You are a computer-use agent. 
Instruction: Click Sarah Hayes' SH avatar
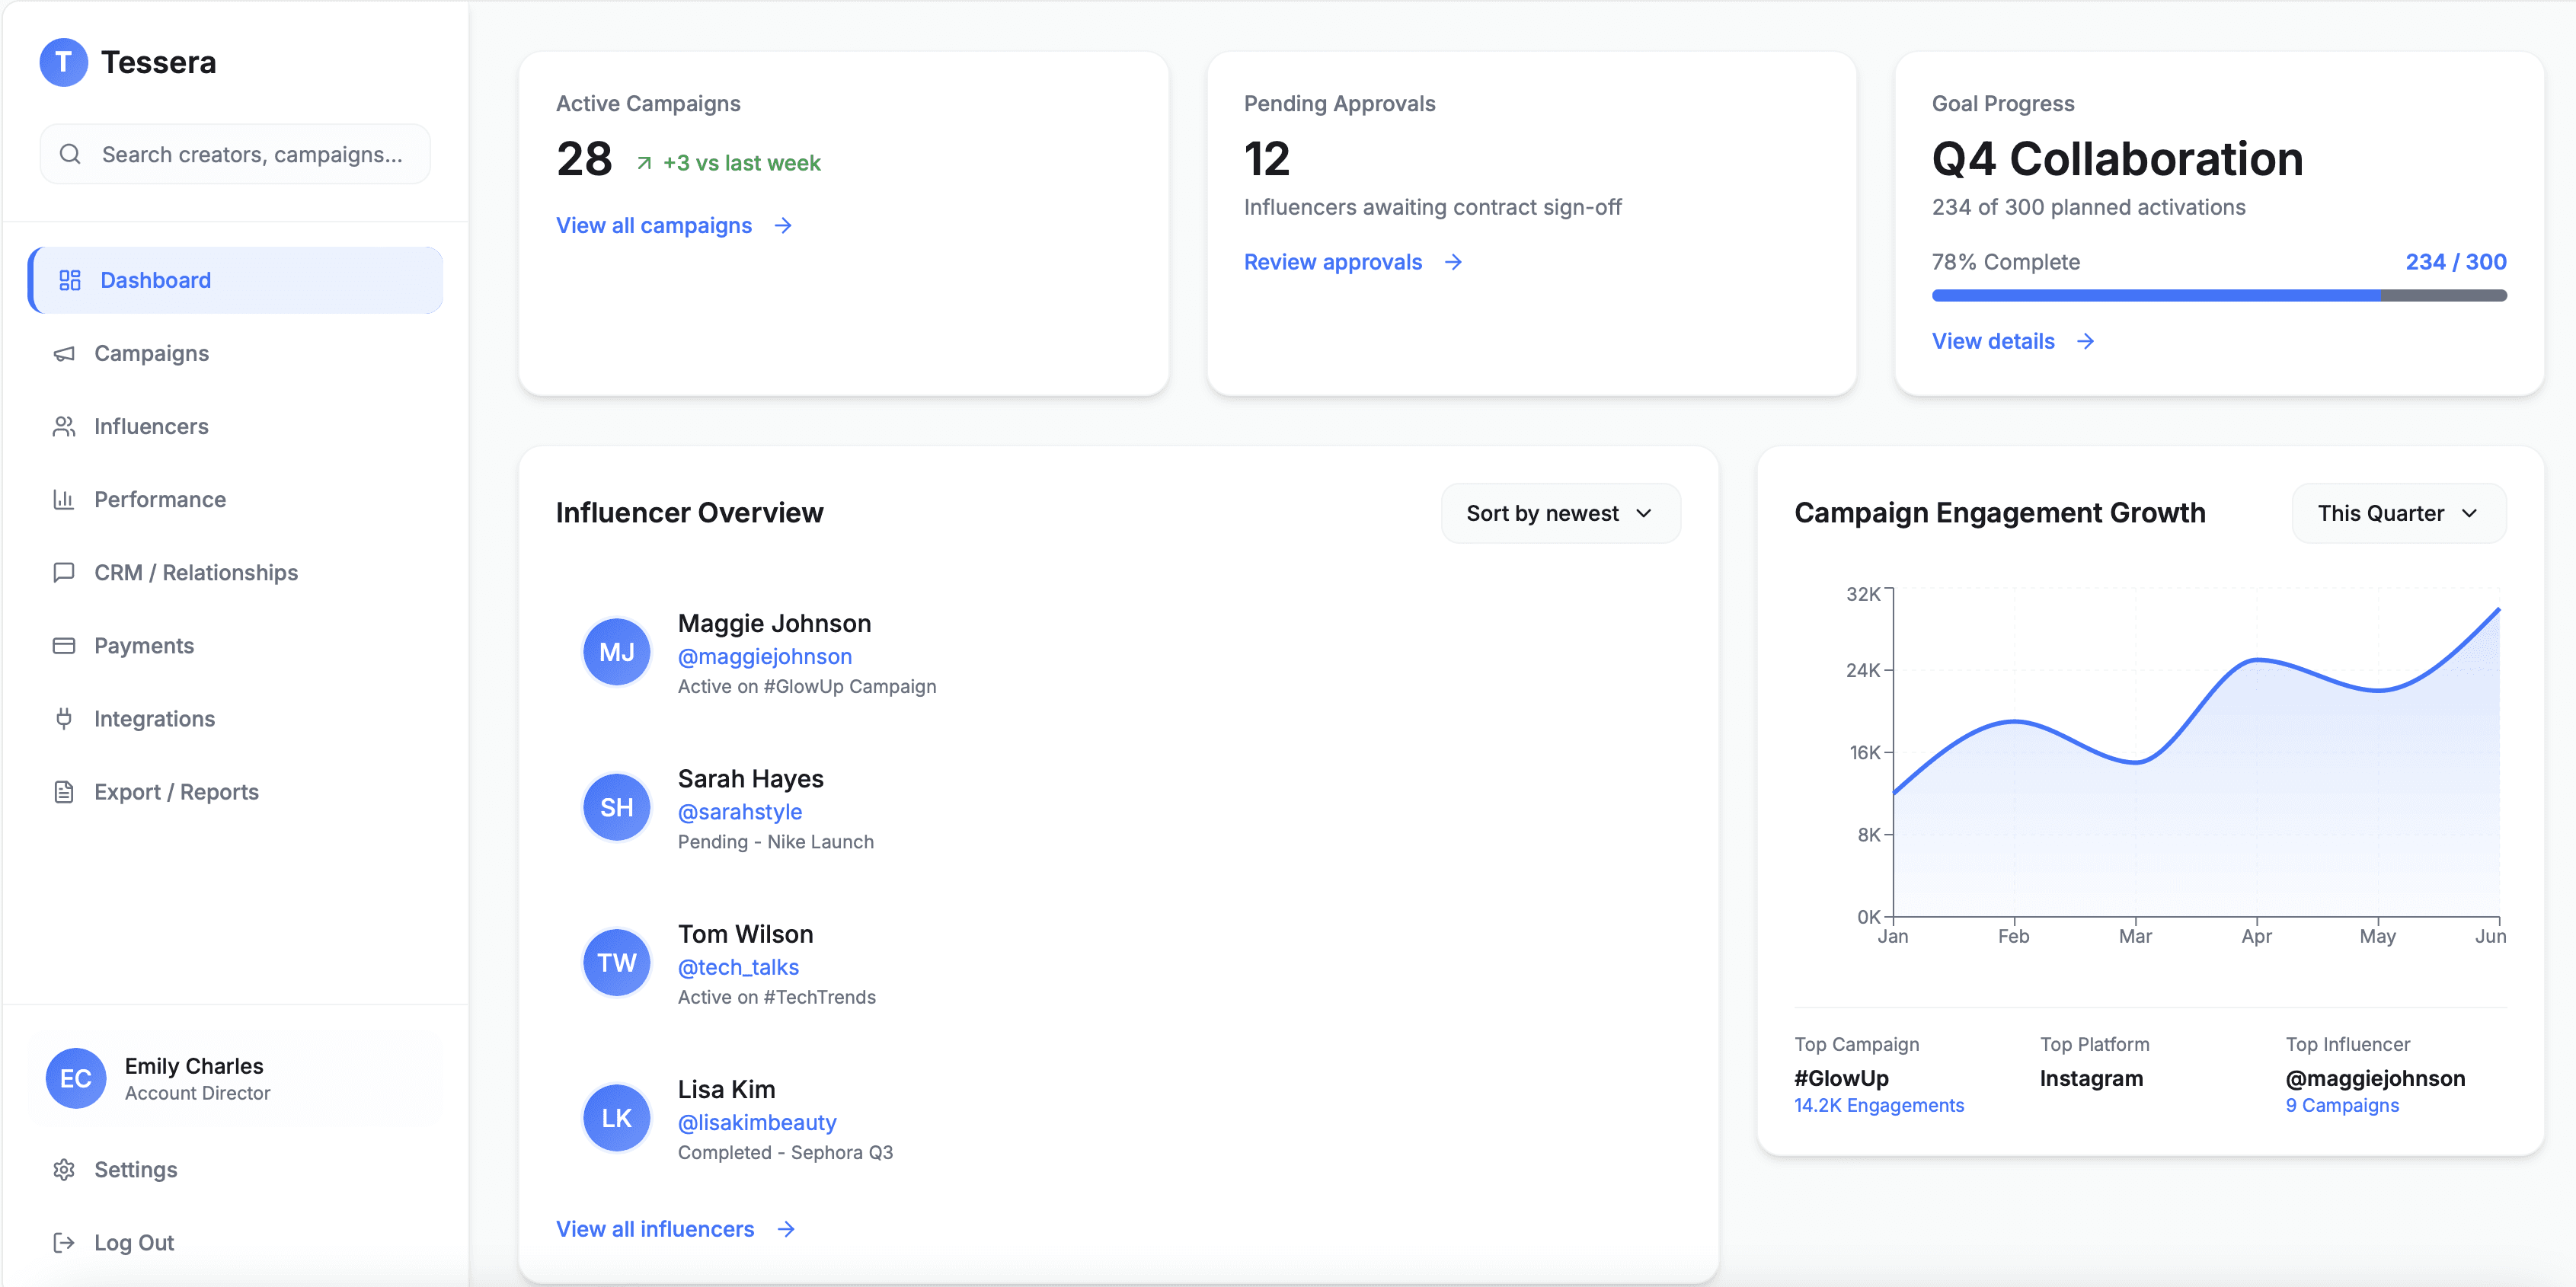point(617,807)
